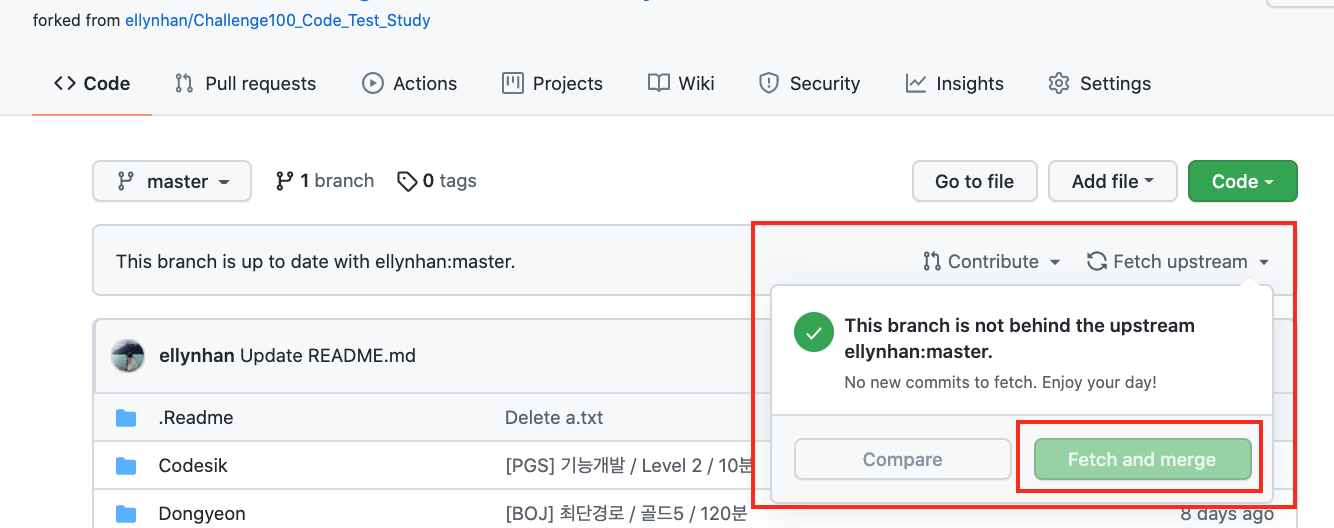Toggle the Fetch upstream dropdown
This screenshot has height=528, width=1334.
[x=1178, y=262]
